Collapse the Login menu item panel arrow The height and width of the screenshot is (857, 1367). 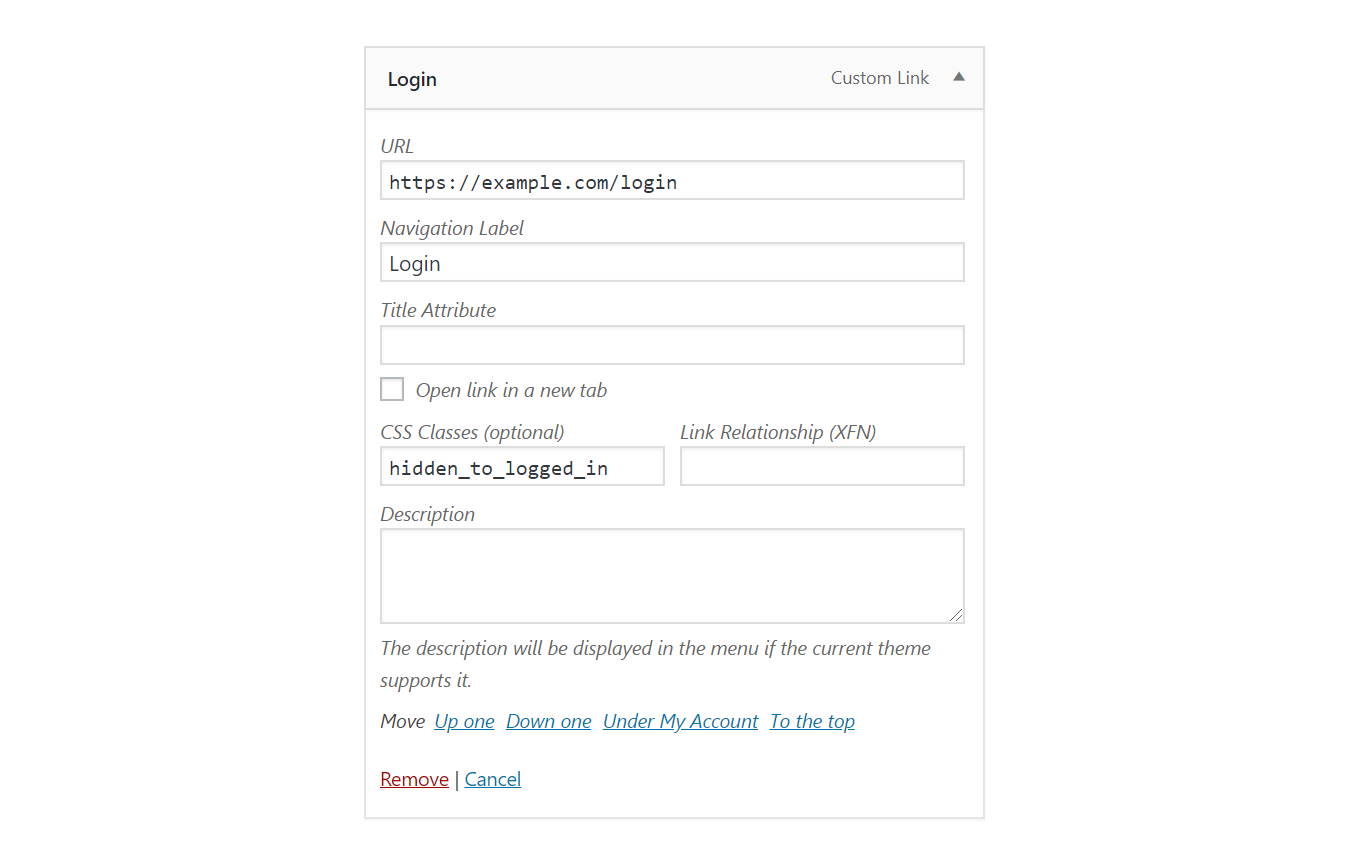pyautogui.click(x=958, y=77)
